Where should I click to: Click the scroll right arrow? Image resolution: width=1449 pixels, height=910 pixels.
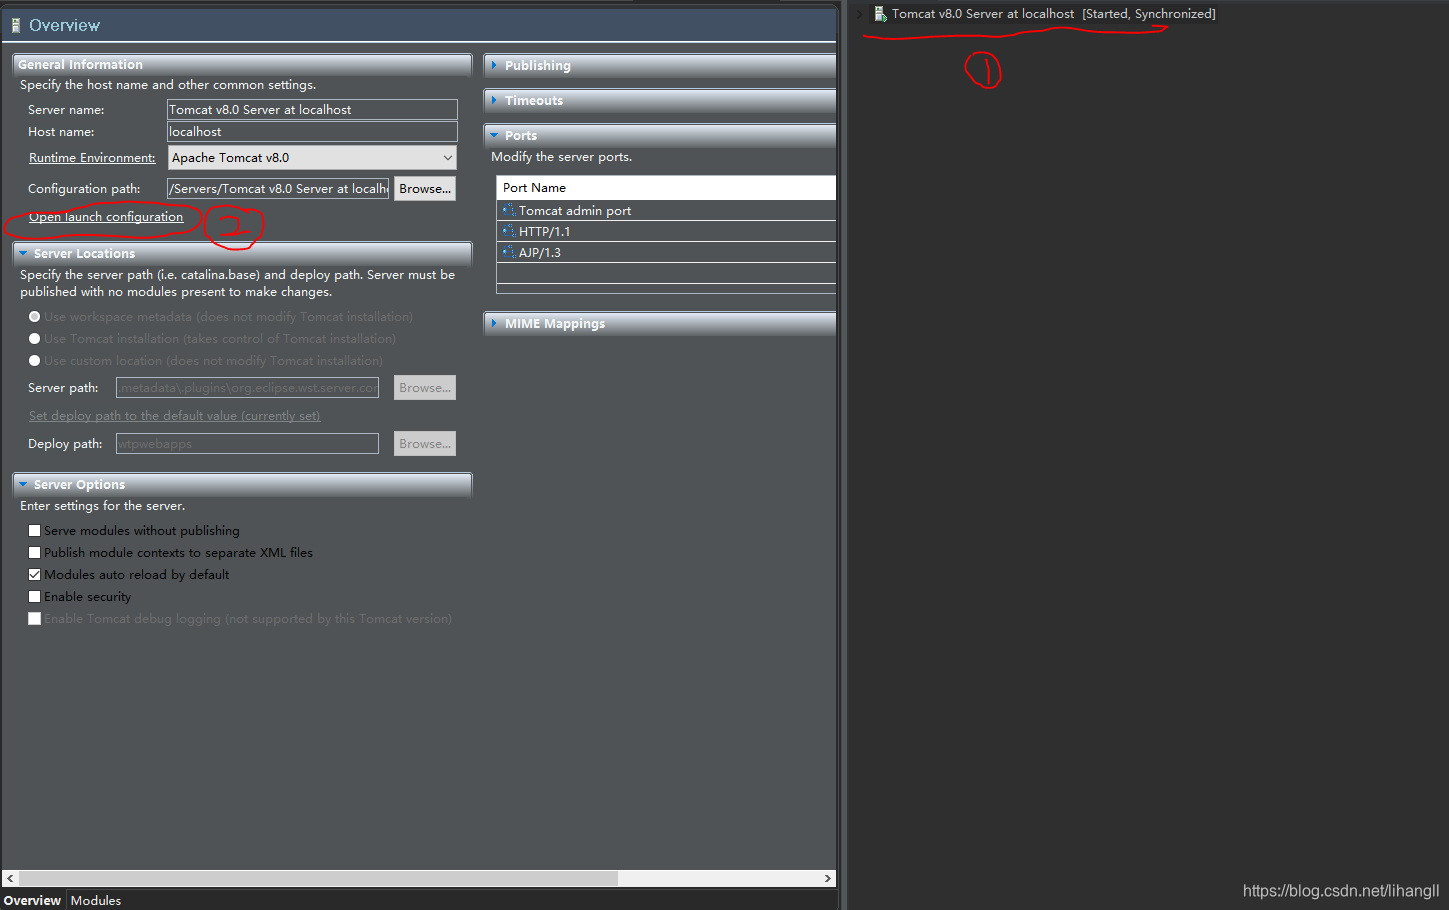828,878
